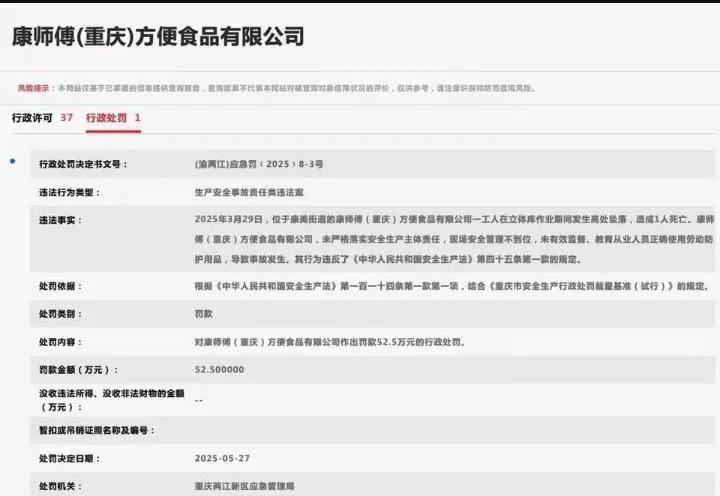Screen dimensions: 720x496
Task: Click the 风险提示 warning label
Action: [33, 88]
